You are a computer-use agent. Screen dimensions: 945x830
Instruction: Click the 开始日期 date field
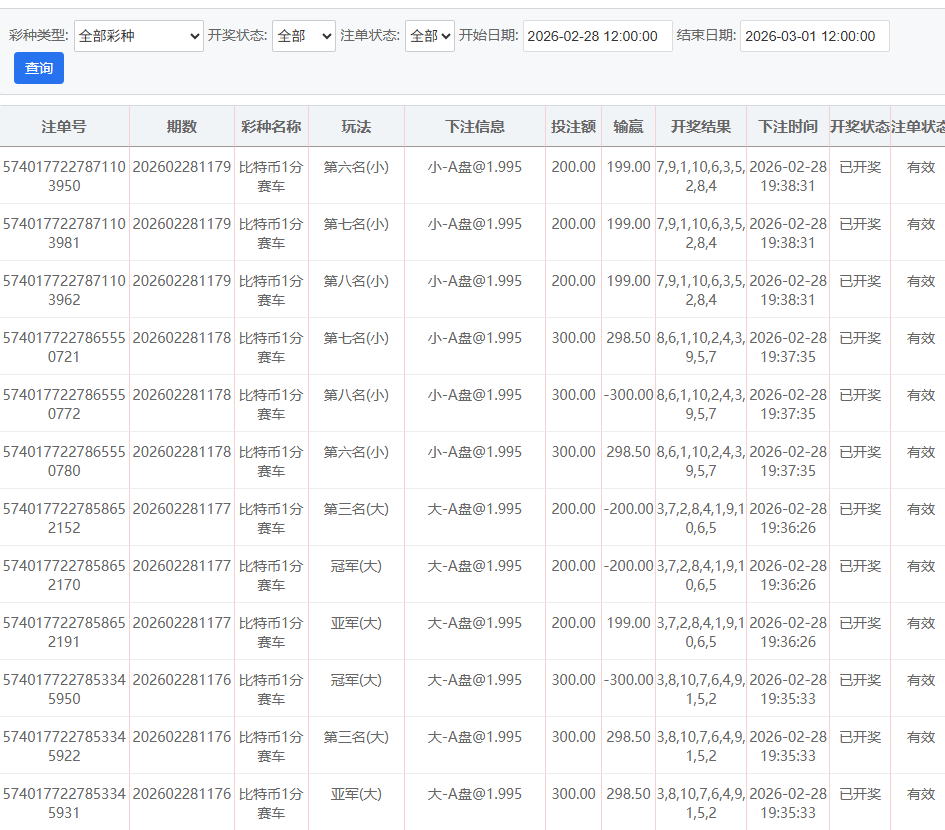tap(597, 36)
